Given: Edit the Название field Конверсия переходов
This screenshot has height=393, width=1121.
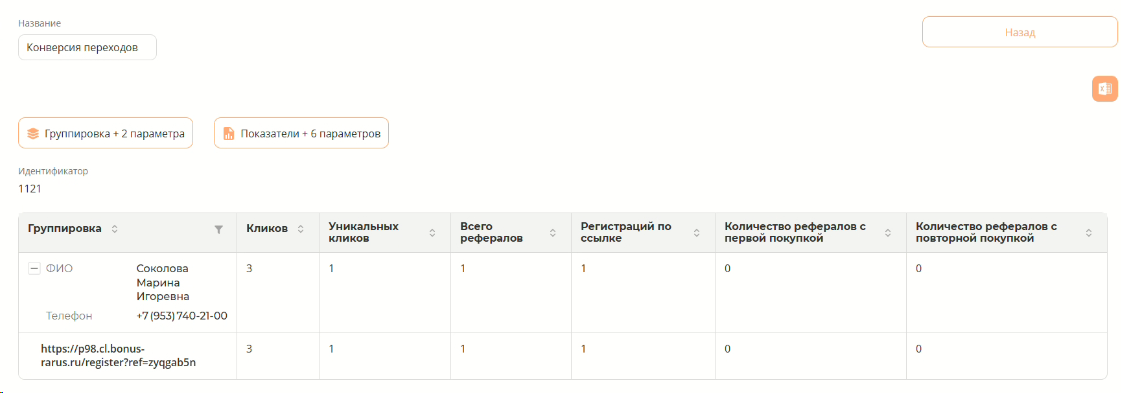Looking at the screenshot, I should (x=87, y=48).
